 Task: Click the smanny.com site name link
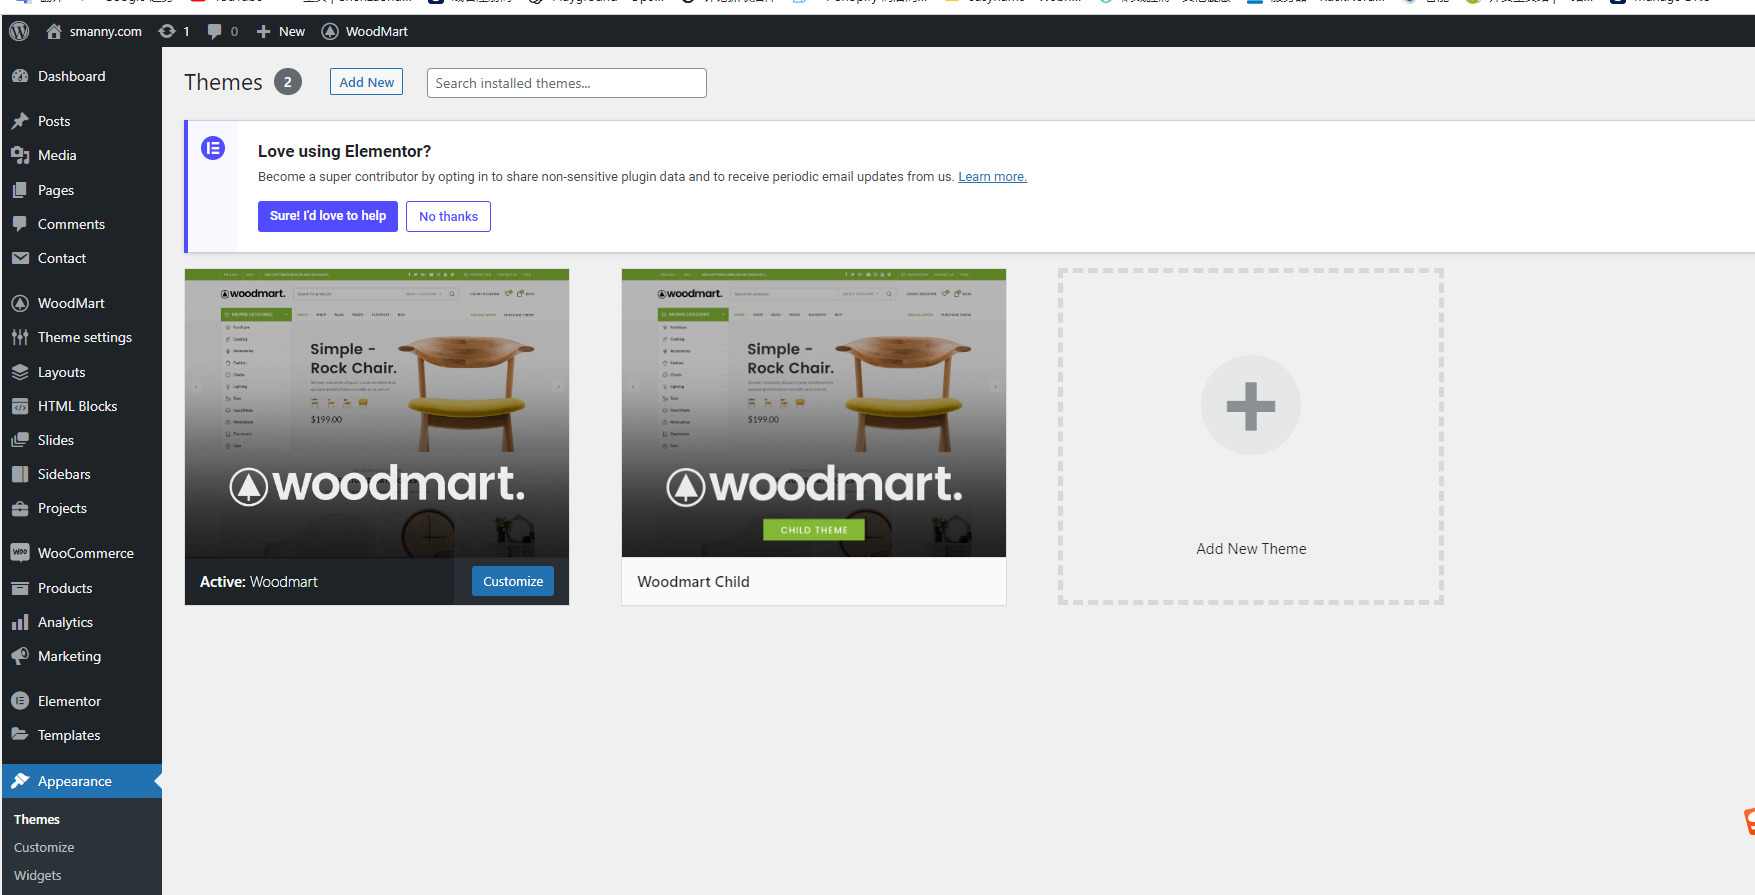coord(105,31)
